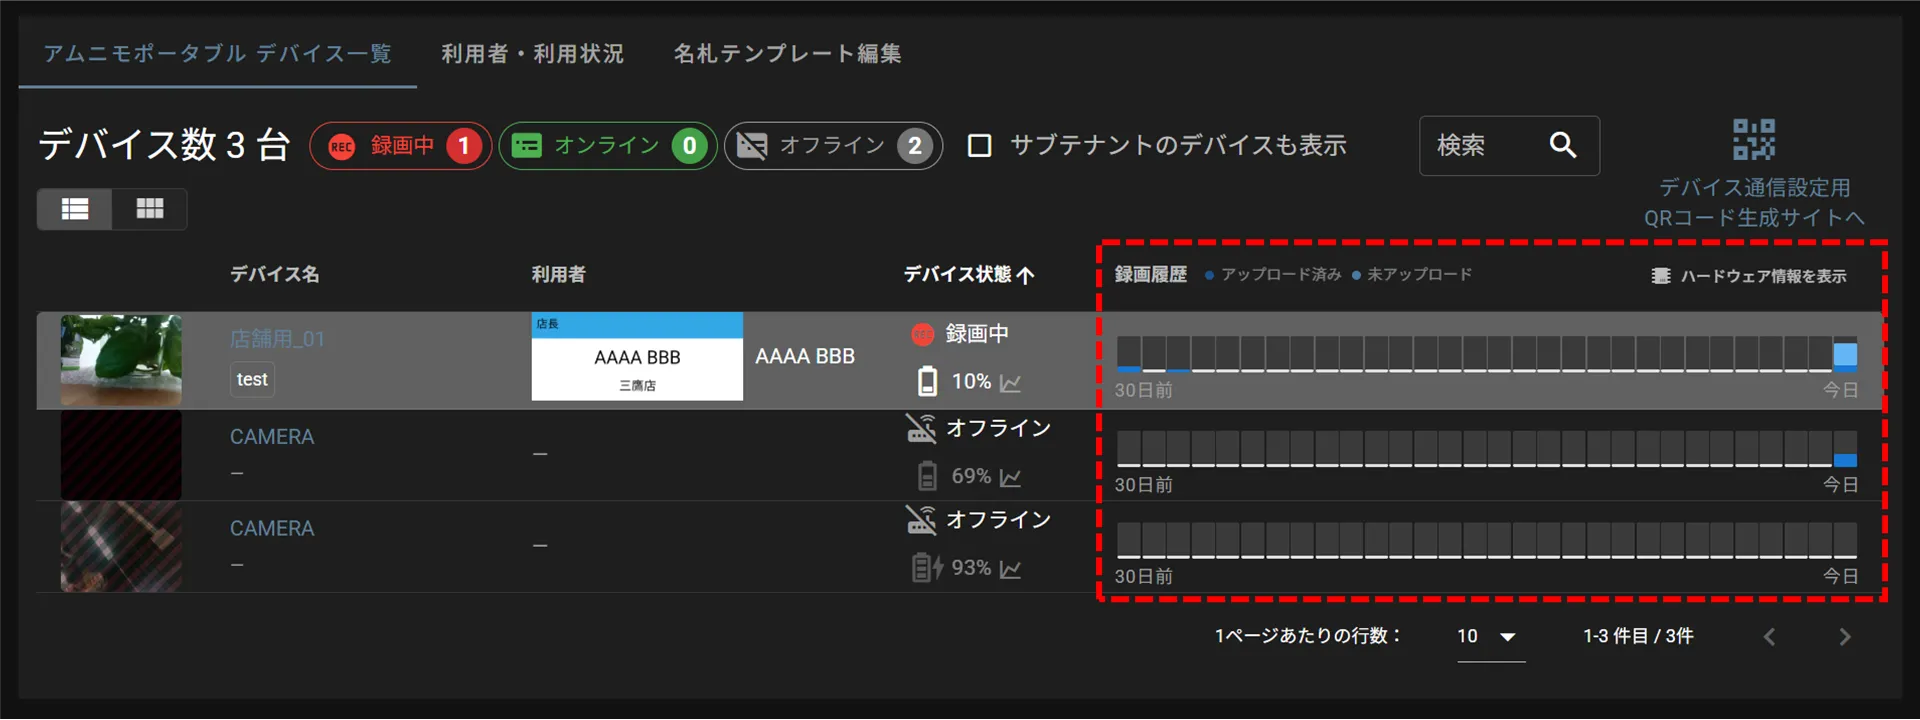Follow デバイス通信設定用 QRコード生成サイトへ link
The width and height of the screenshot is (1920, 720).
(1754, 202)
